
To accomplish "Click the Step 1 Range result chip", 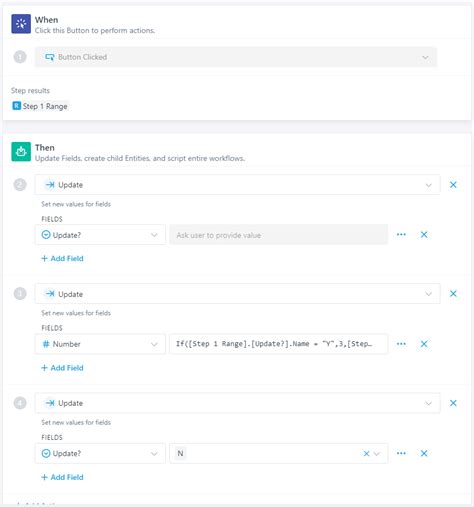I will click(40, 106).
